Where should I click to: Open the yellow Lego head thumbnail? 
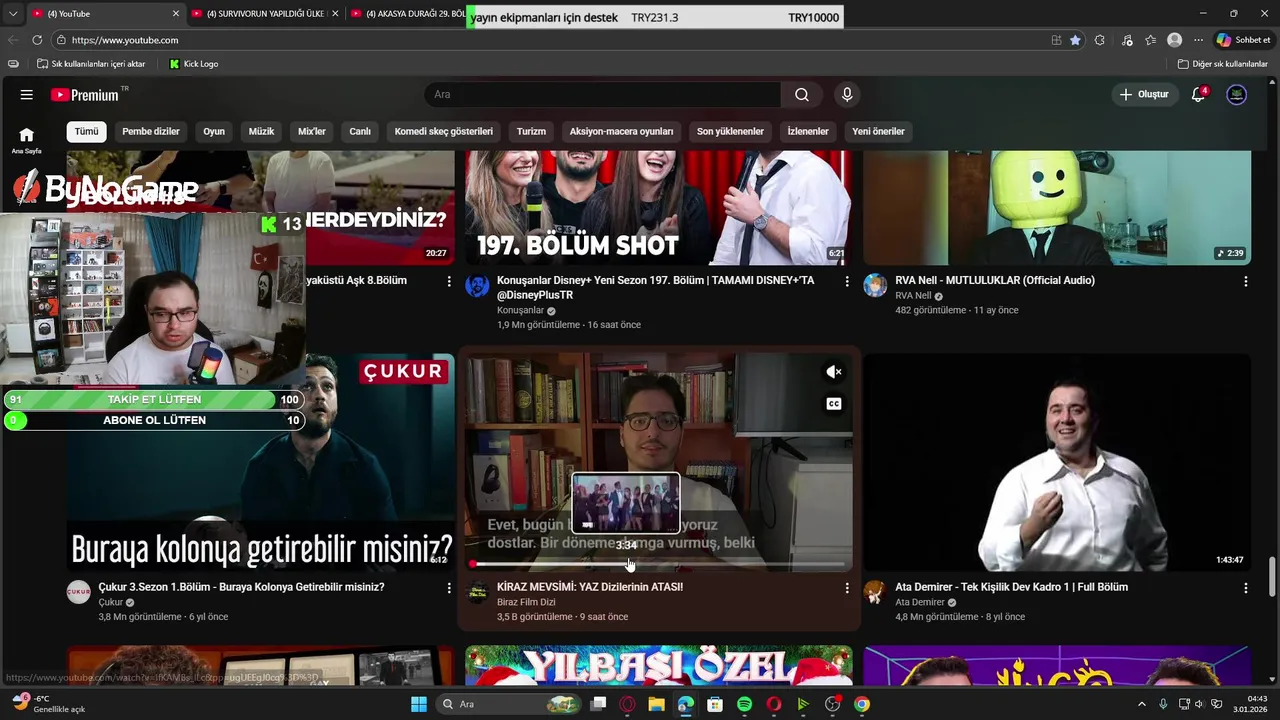click(x=1057, y=208)
